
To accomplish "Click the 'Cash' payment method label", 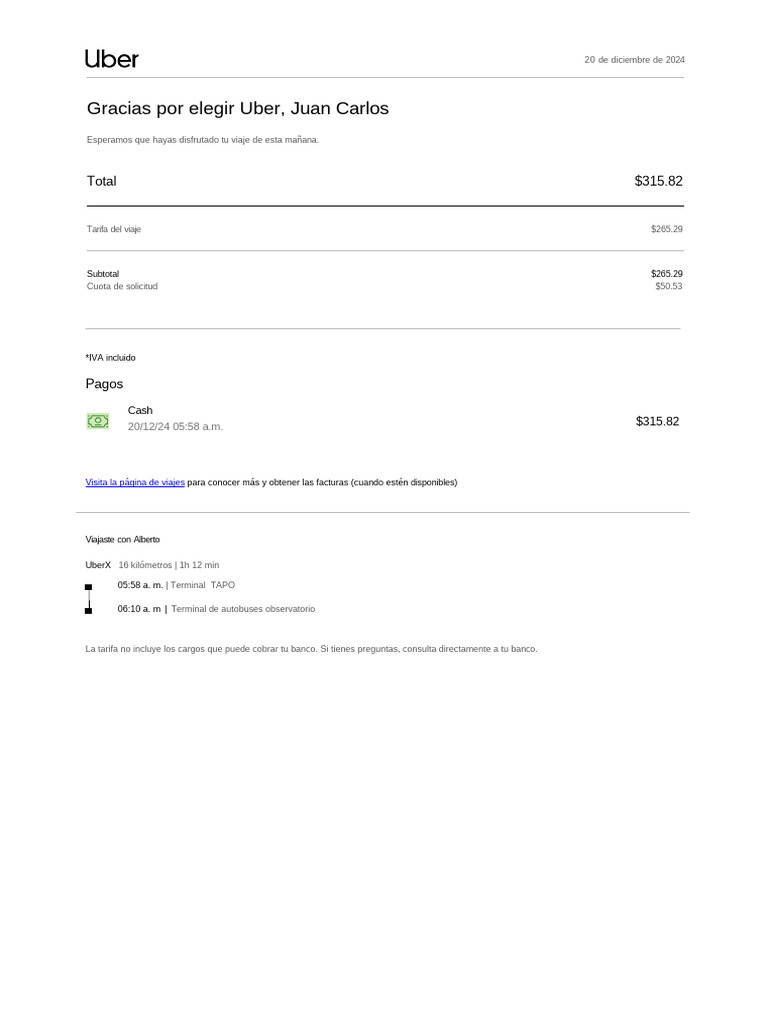I will pyautogui.click(x=140, y=410).
